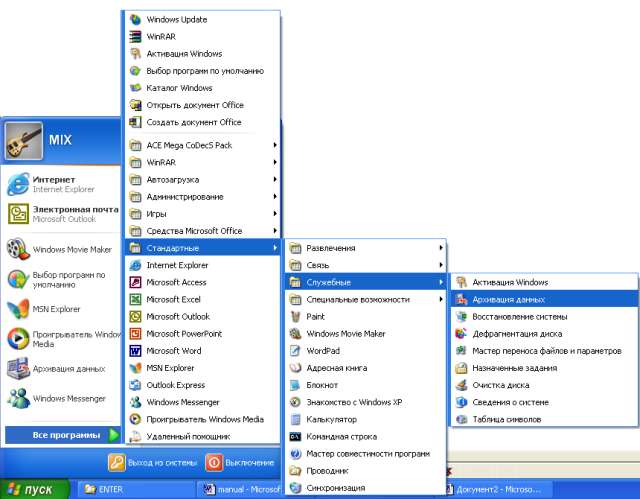This screenshot has width=640, height=499.
Task: Choose Архивация данных in Служебные submenu
Action: pos(544,299)
